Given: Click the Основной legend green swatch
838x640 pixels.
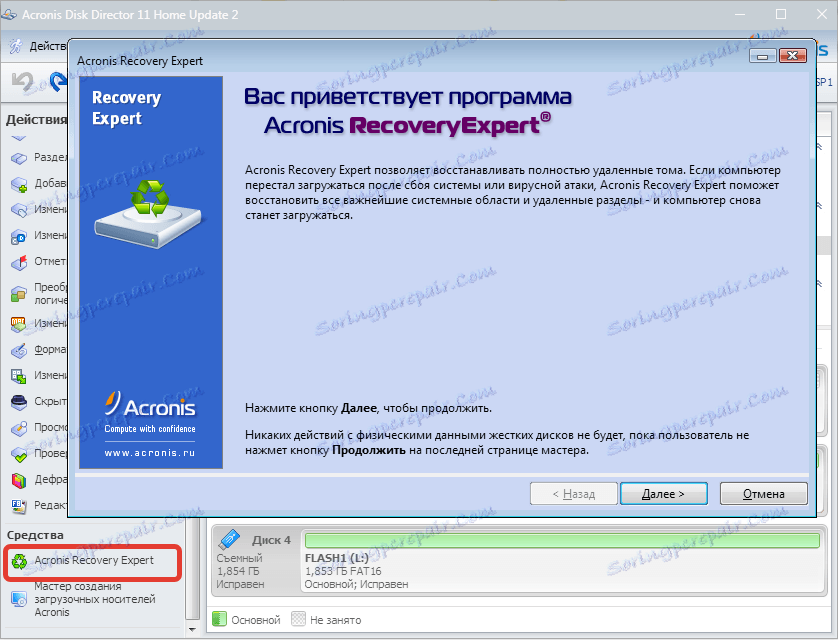Looking at the screenshot, I should (x=219, y=619).
